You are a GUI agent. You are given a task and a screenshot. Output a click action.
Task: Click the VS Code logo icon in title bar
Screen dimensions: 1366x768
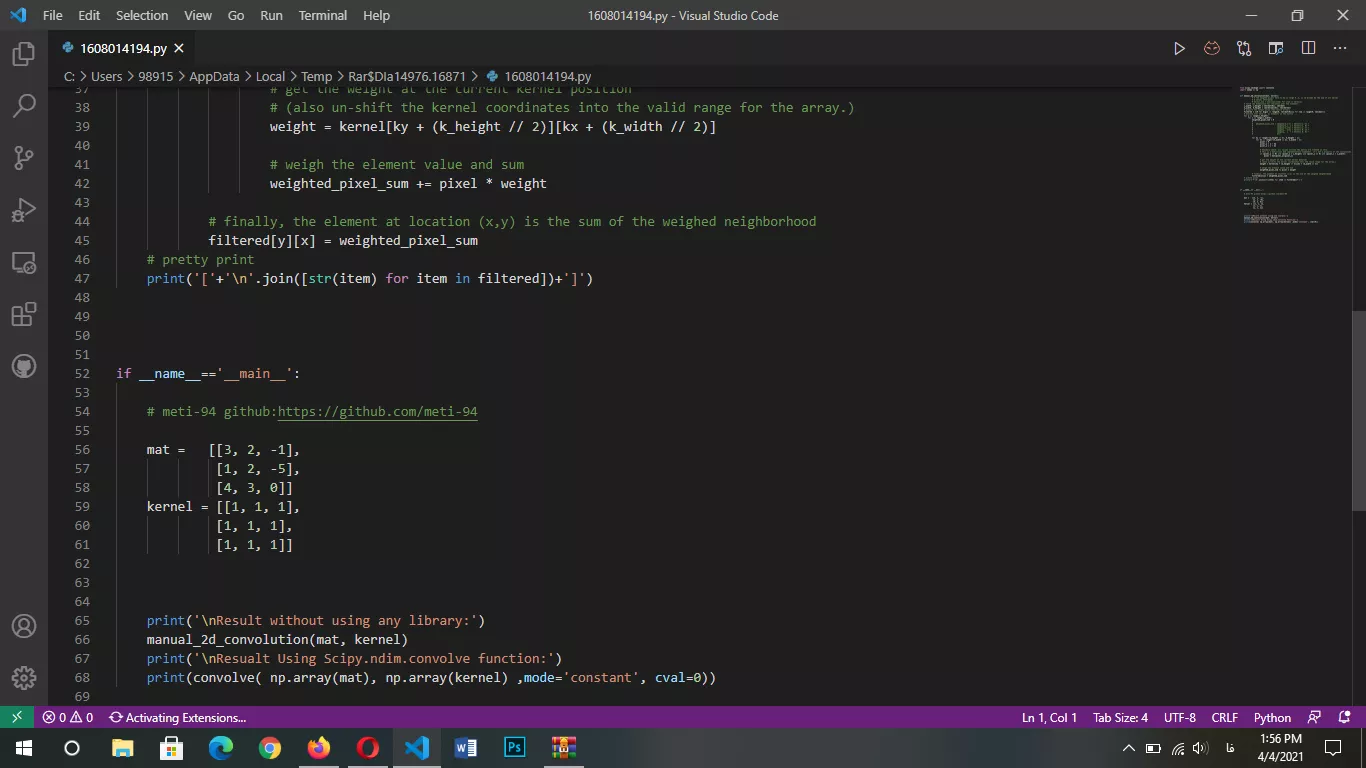pos(18,15)
